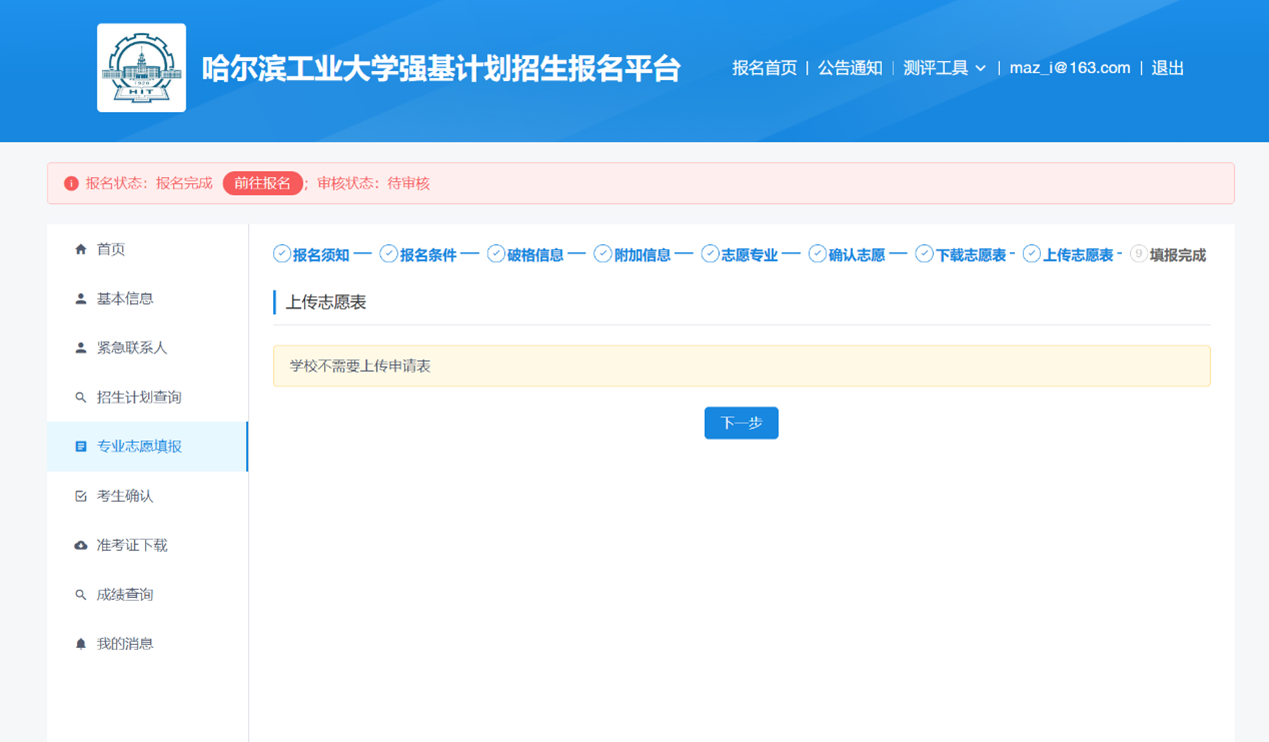Click the check circle of step 上传志愿表
The height and width of the screenshot is (742, 1269).
tap(1032, 254)
